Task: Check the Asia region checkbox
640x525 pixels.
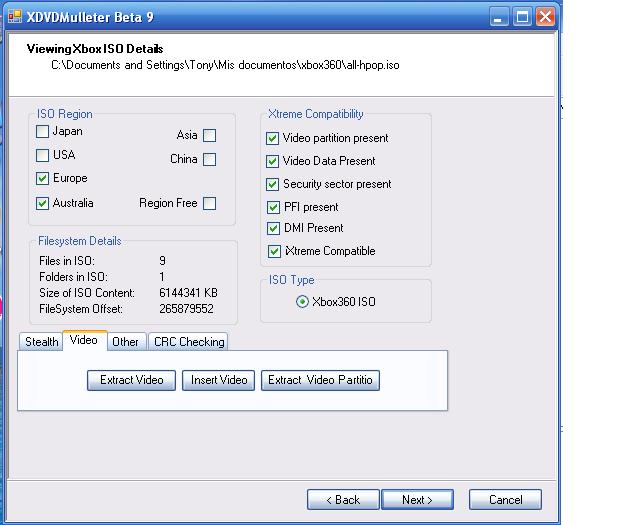Action: (x=209, y=136)
